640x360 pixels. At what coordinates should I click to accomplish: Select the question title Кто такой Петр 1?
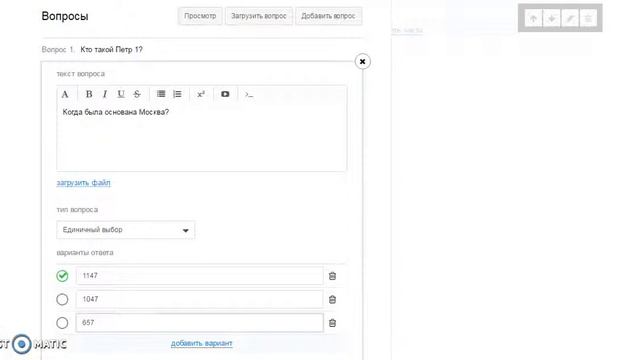pyautogui.click(x=111, y=49)
